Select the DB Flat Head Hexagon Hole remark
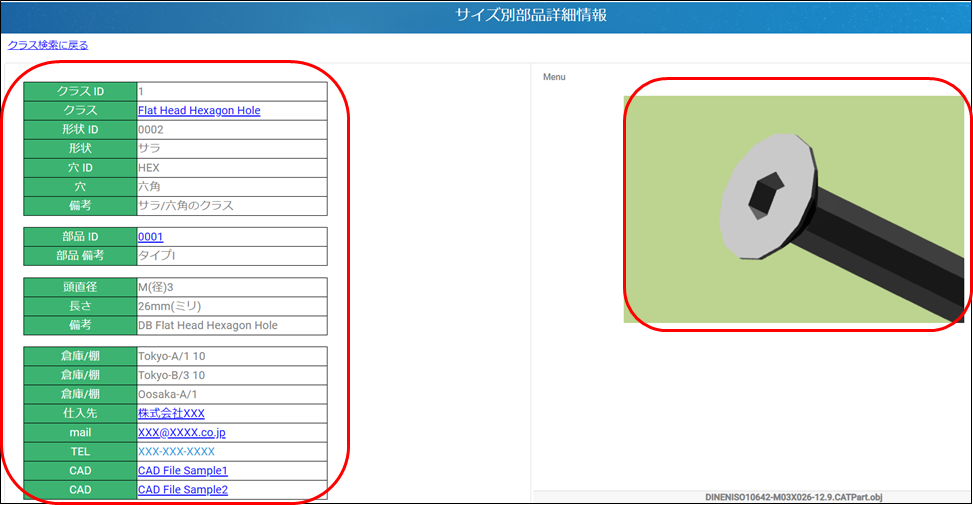 click(x=232, y=326)
